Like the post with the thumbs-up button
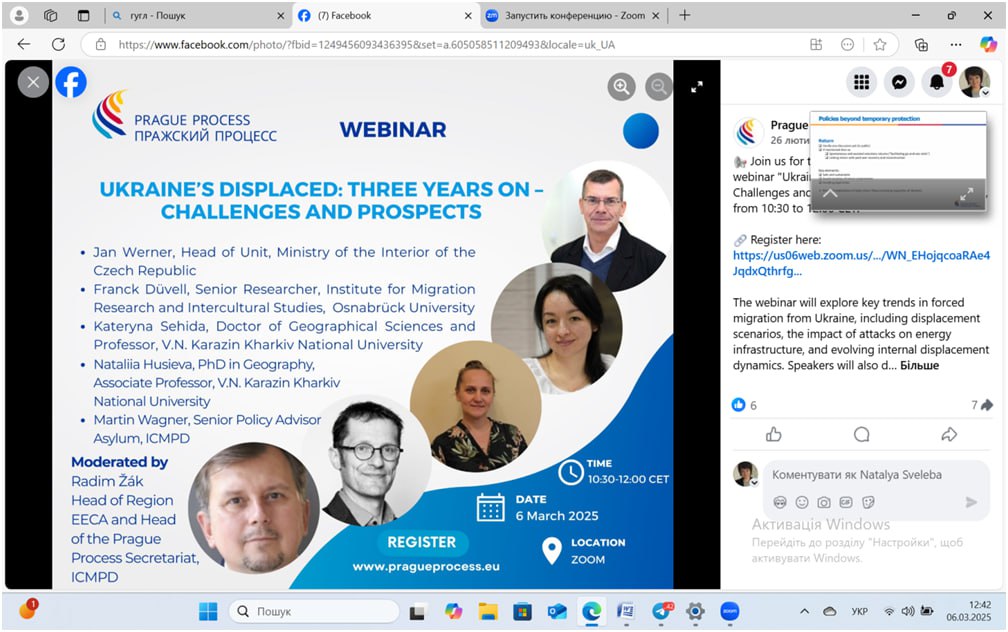The image size is (1008, 632). 773,434
